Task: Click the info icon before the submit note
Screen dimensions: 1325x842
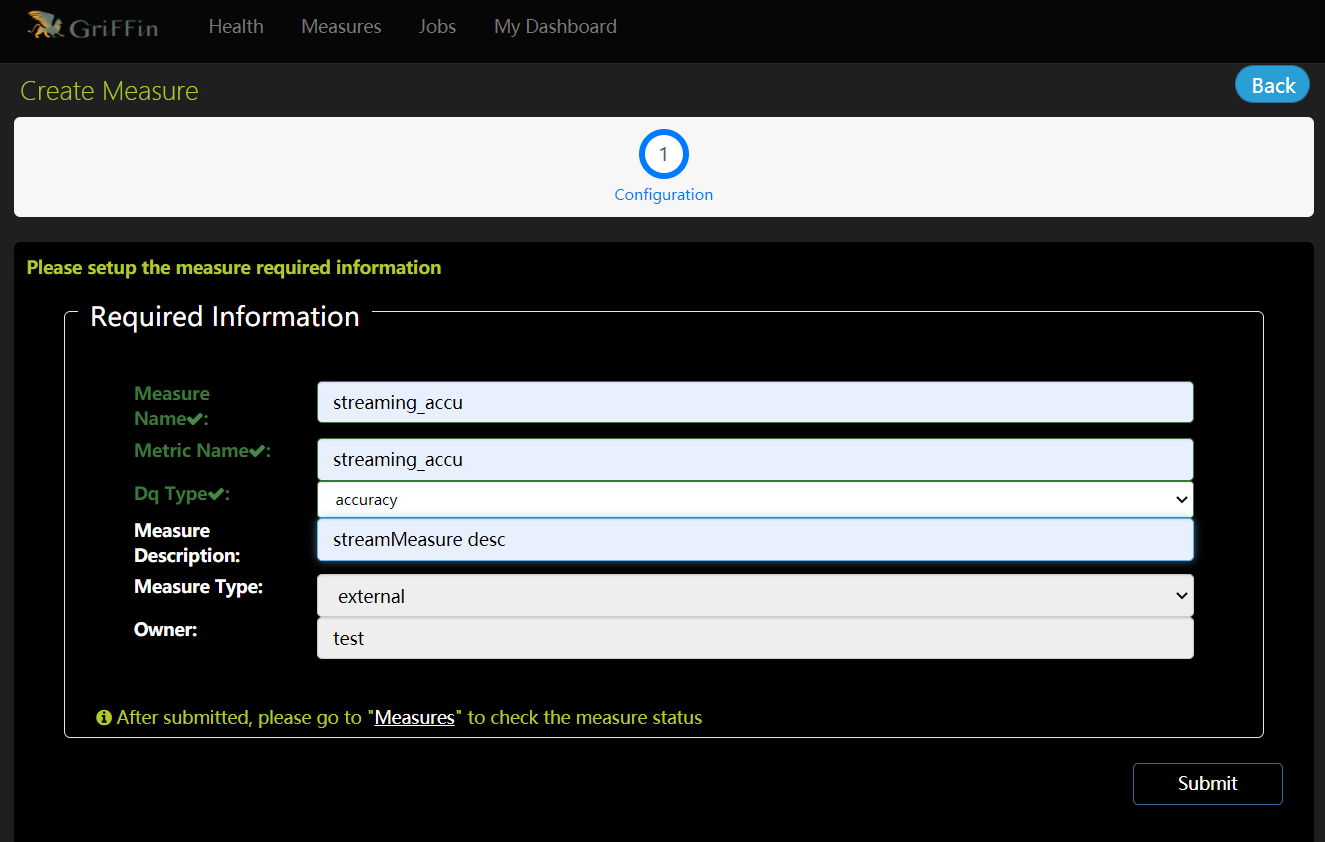Action: 104,717
